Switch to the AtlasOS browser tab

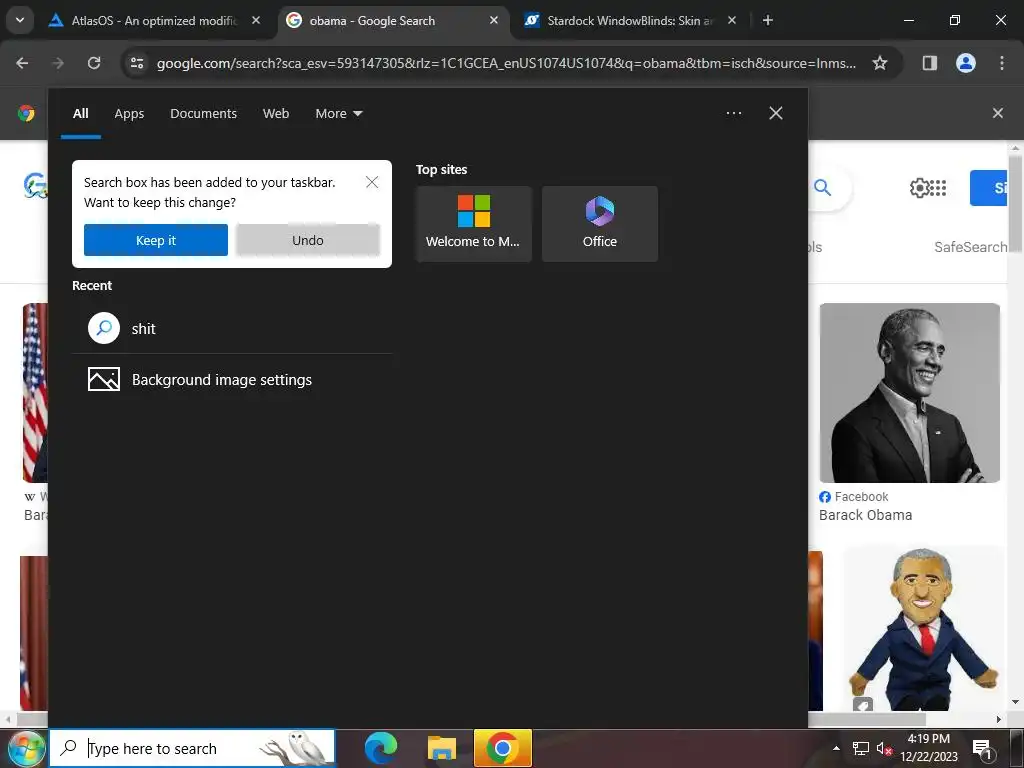(x=155, y=20)
